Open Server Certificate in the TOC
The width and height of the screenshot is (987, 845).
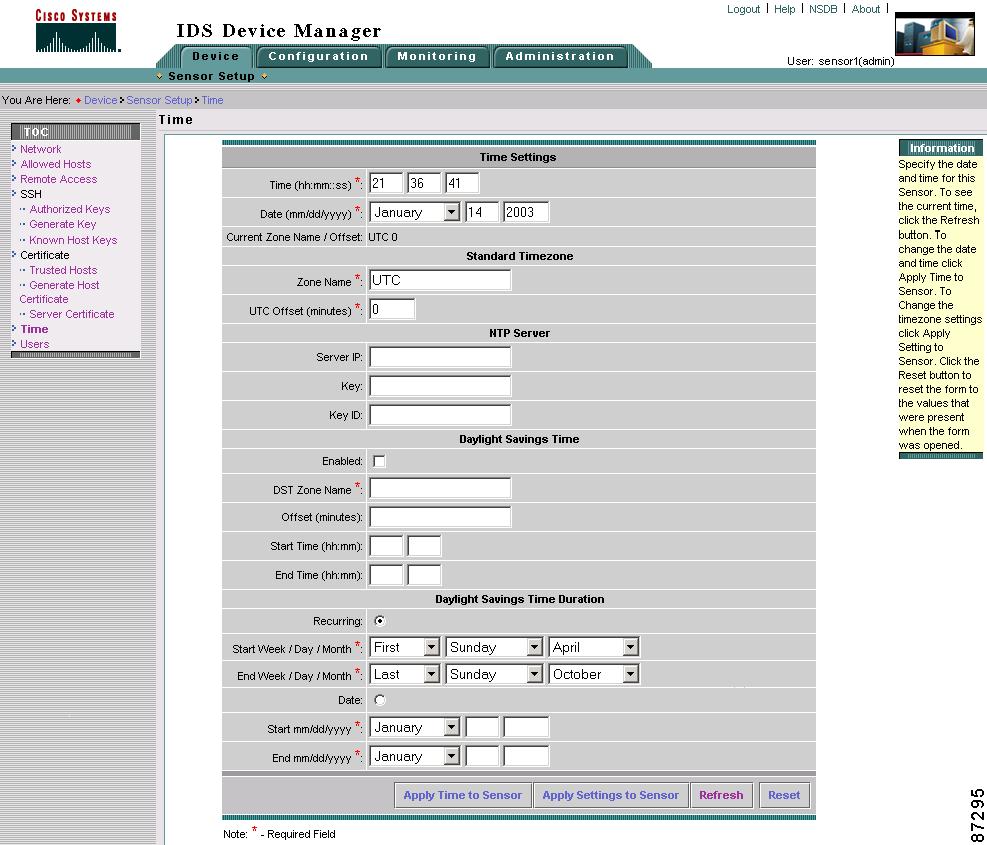(72, 314)
